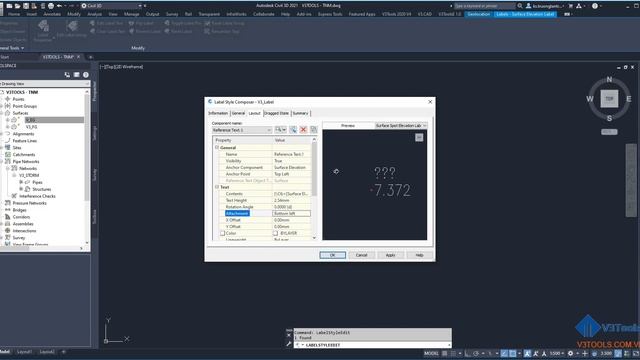The width and height of the screenshot is (640, 360).
Task: Switch to the Dragged State tab
Action: 276,113
